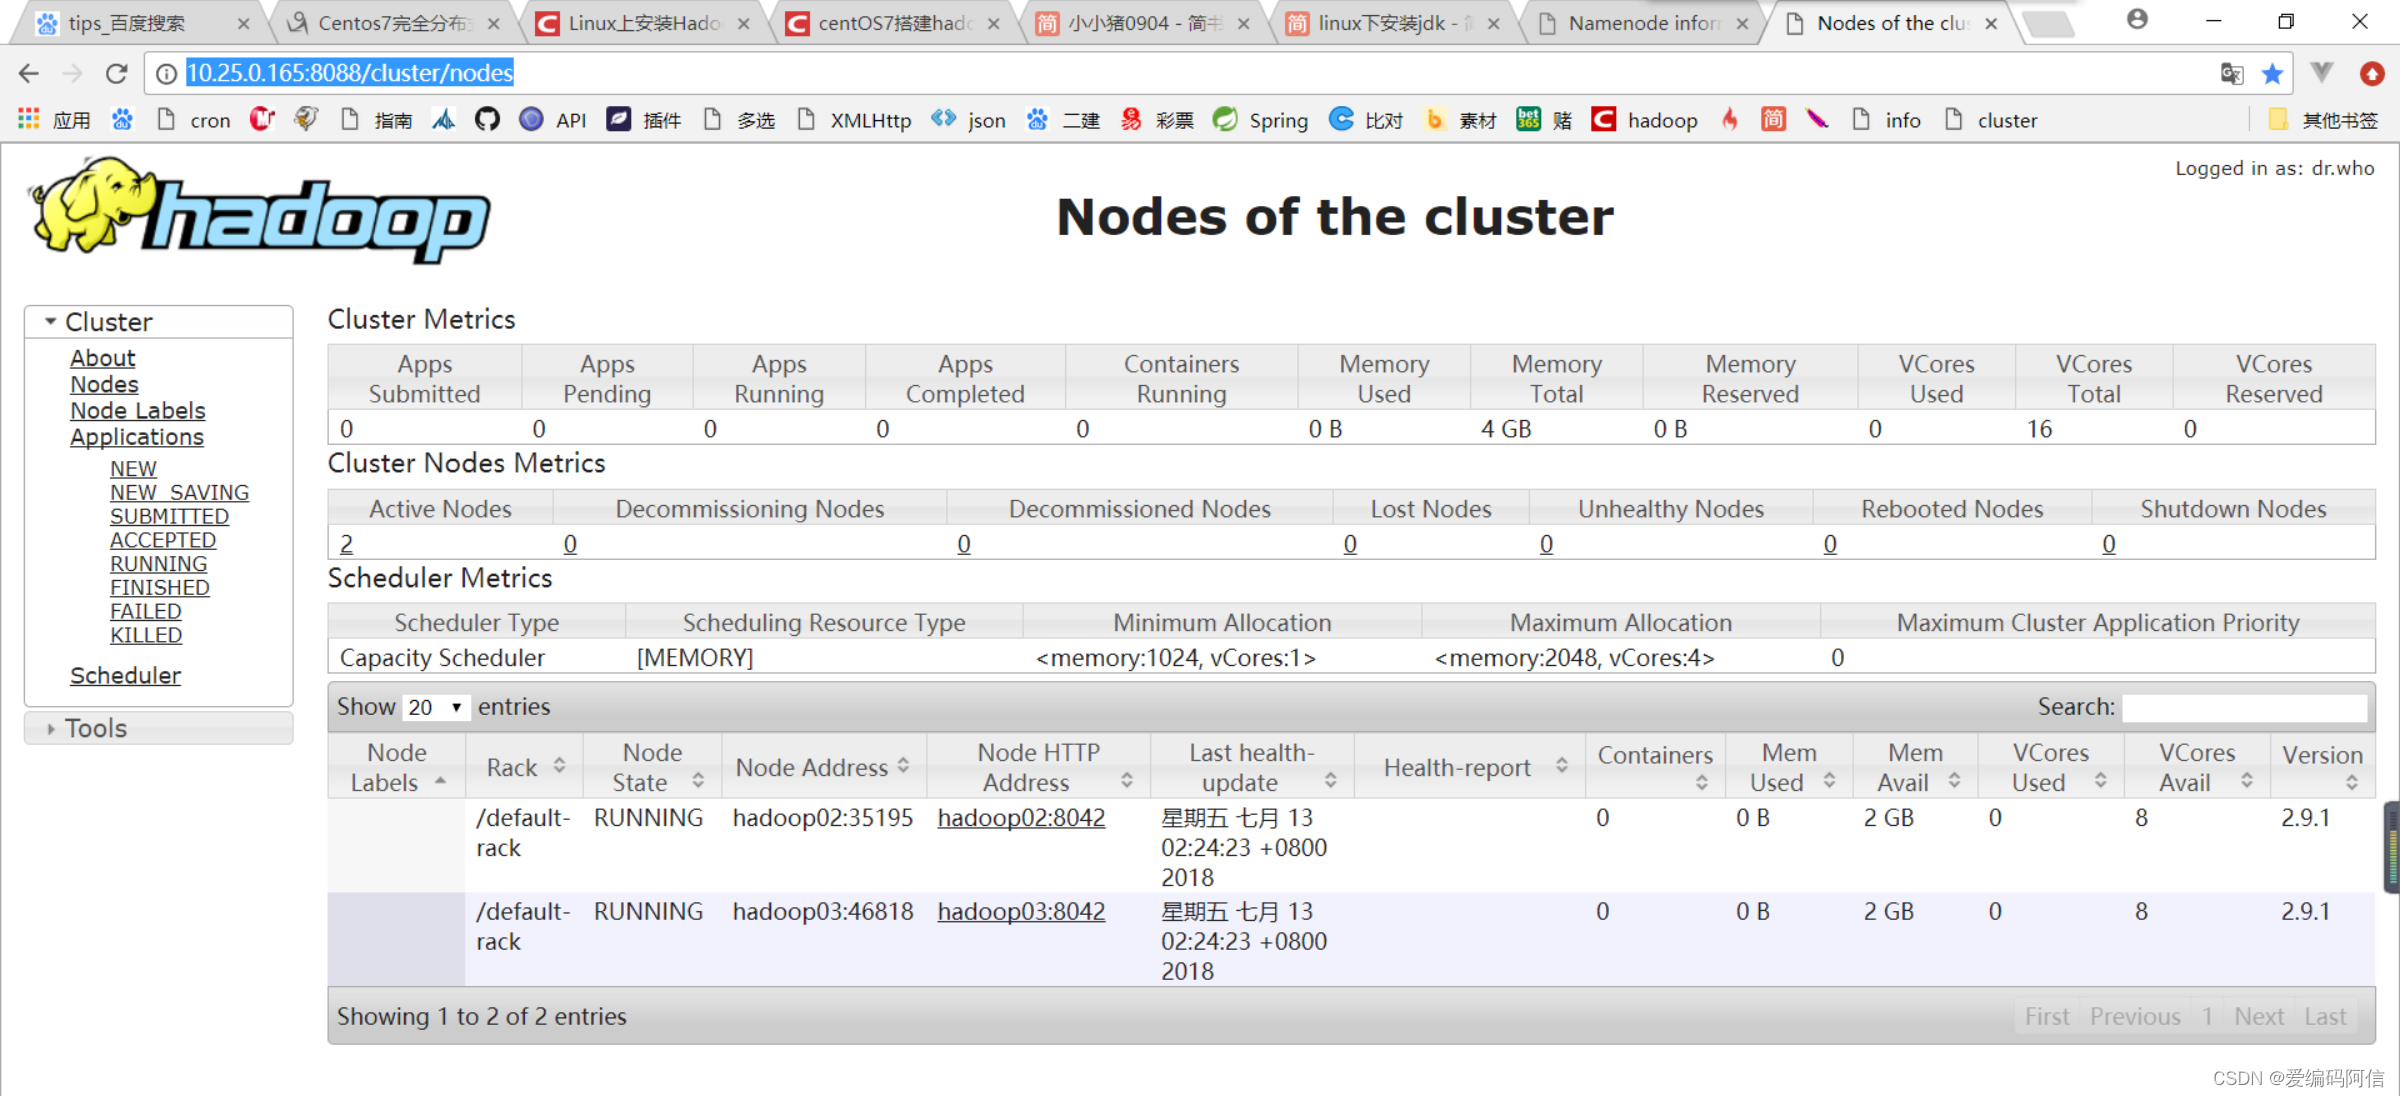Click the bookmark star icon in address bar
Image resolution: width=2400 pixels, height=1097 pixels.
(2272, 73)
